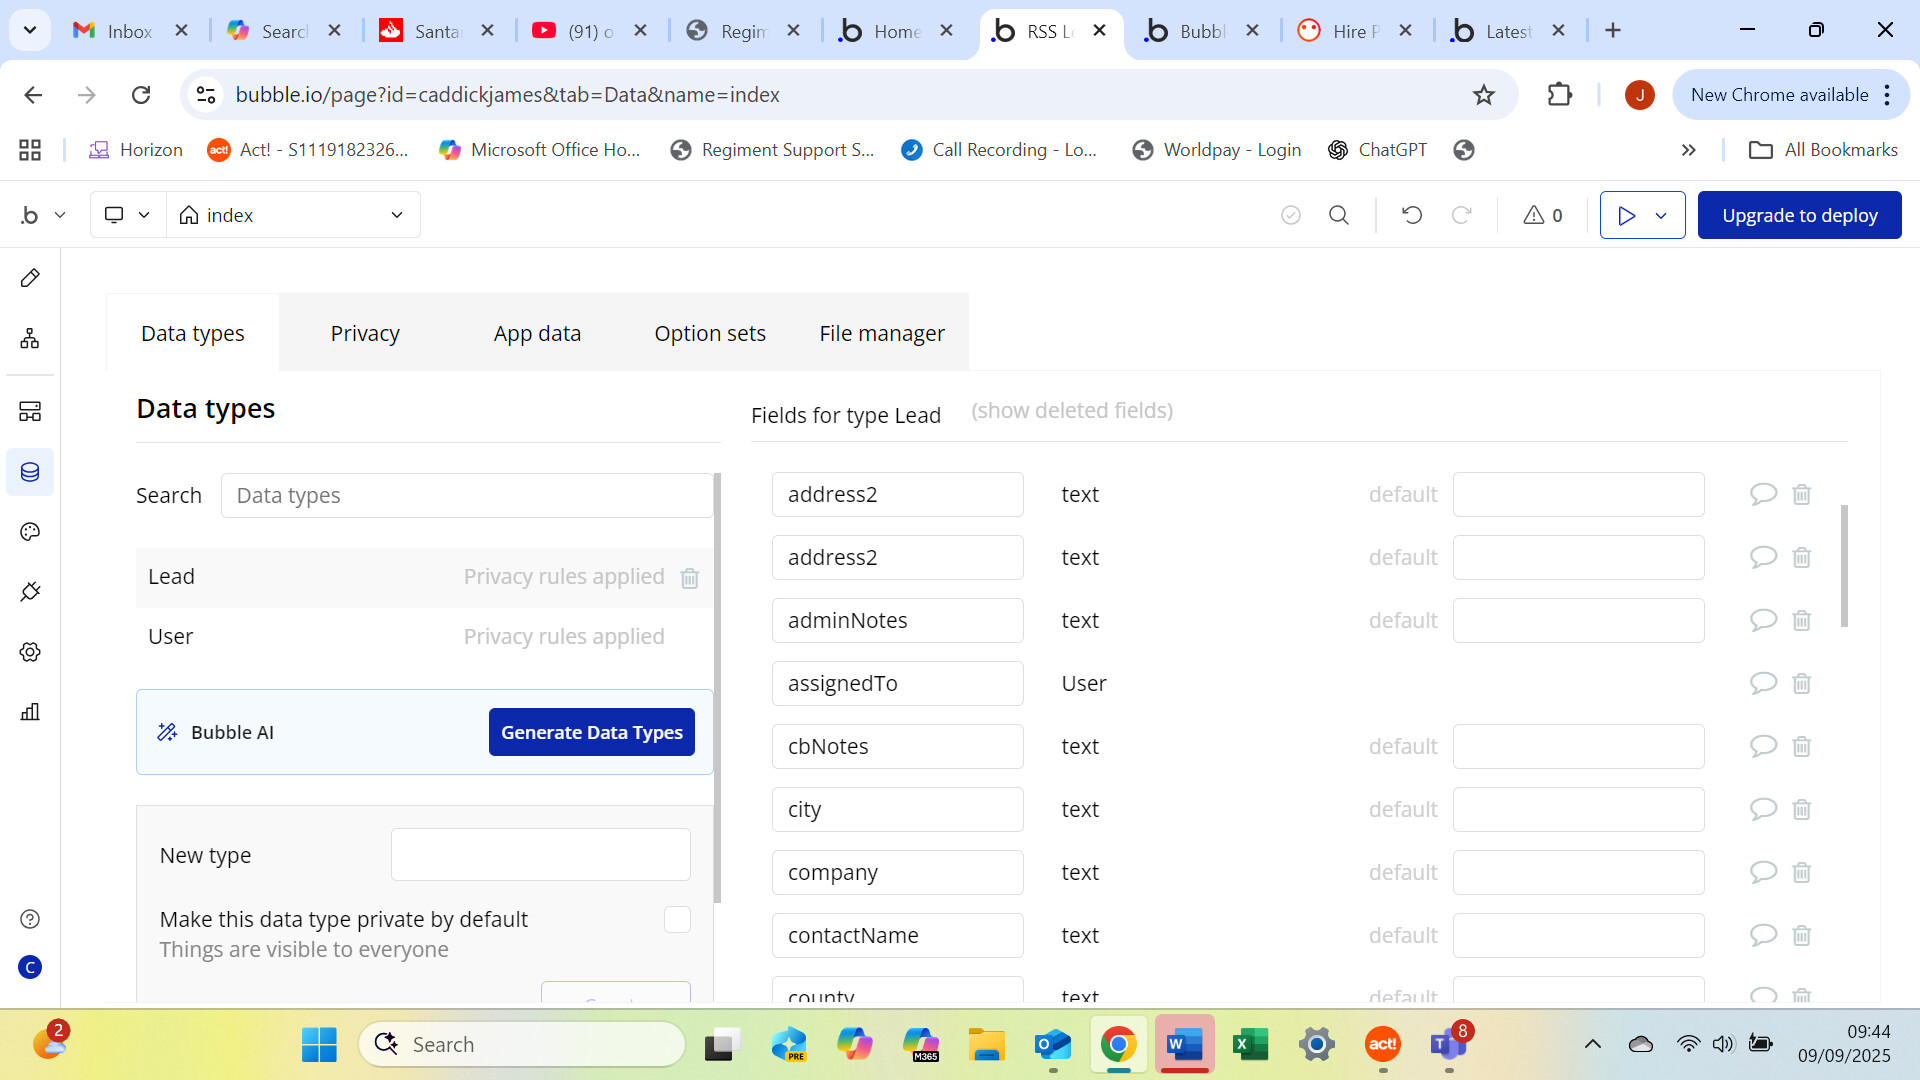Open the Plugins sidebar icon

30,592
